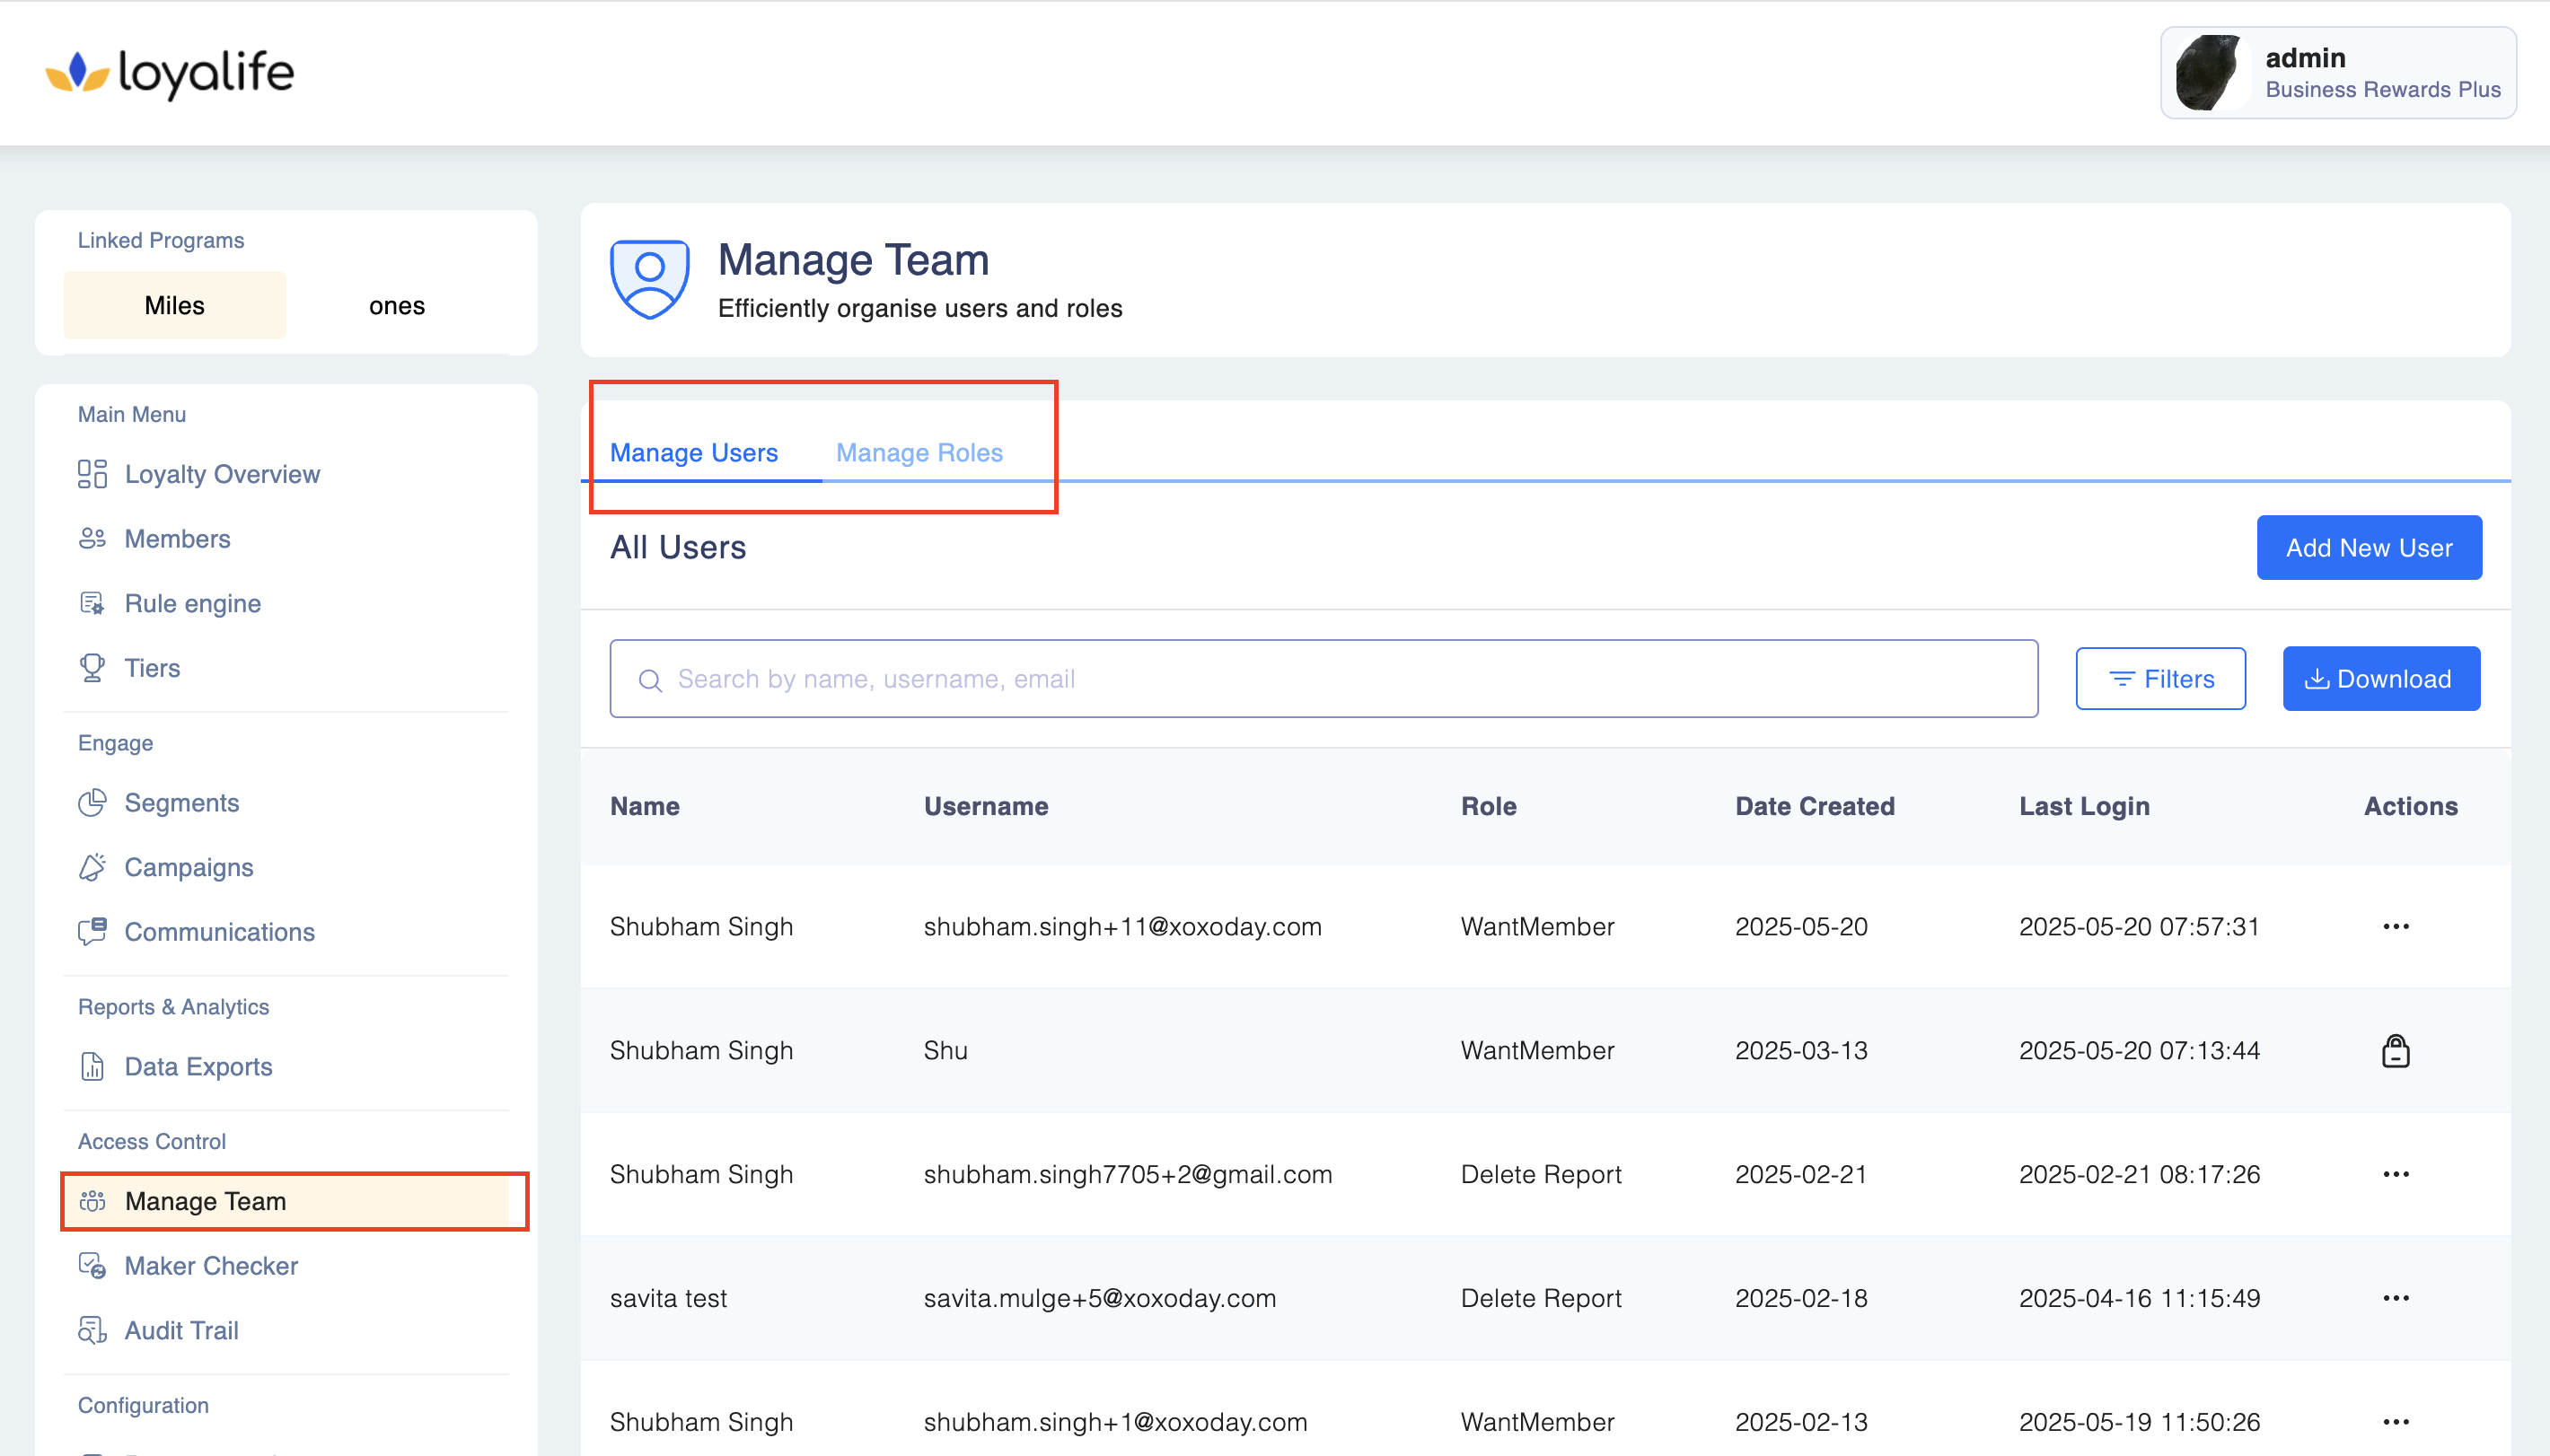
Task: Click the Add New User button
Action: click(2368, 548)
